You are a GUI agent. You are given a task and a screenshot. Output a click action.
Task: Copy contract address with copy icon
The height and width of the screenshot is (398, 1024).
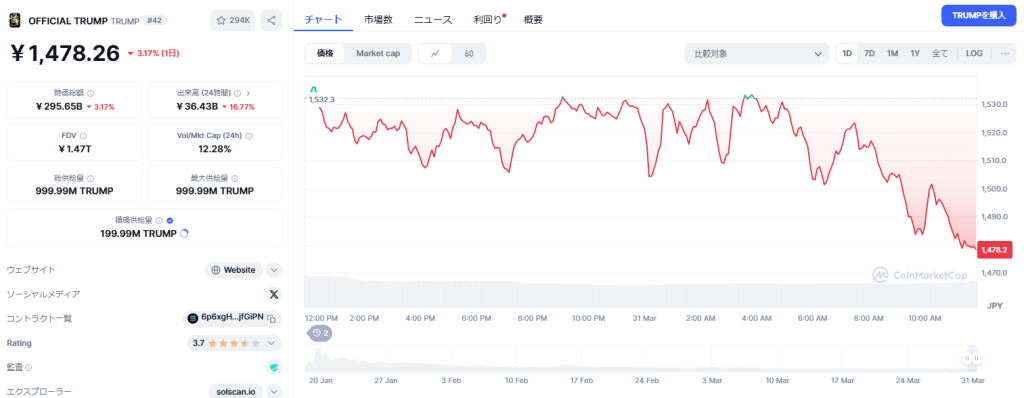pyautogui.click(x=271, y=318)
